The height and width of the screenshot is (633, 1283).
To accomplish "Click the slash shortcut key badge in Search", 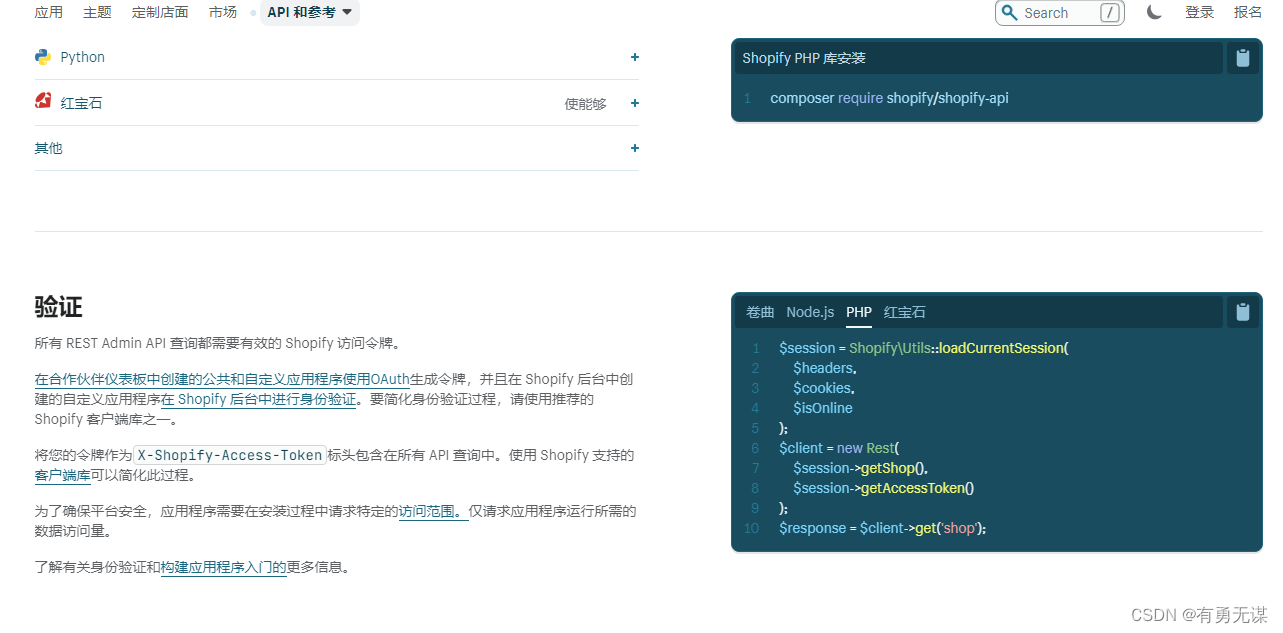I will [1110, 13].
